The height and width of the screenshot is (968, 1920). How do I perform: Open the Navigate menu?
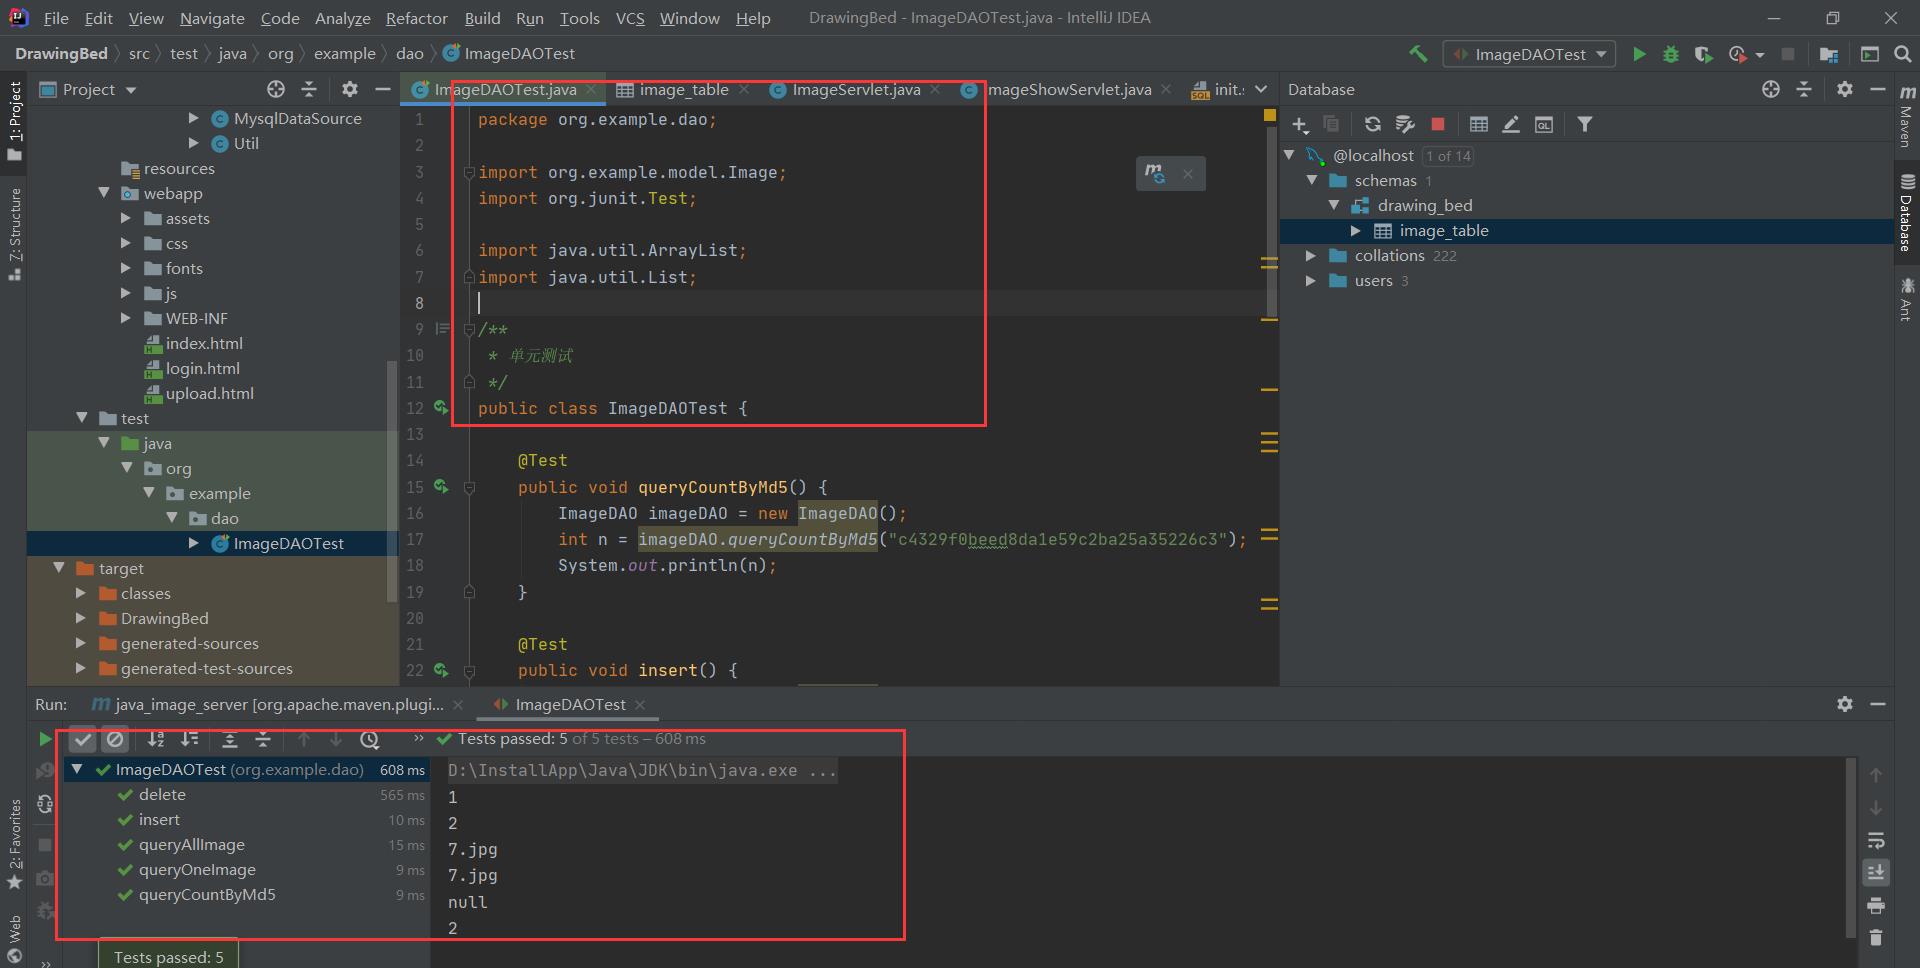(x=212, y=18)
